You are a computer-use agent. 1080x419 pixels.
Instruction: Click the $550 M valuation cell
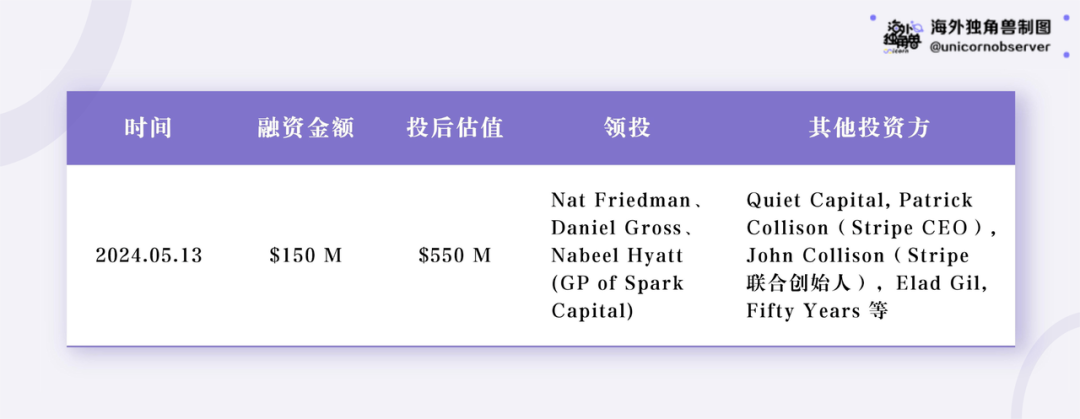pos(455,256)
